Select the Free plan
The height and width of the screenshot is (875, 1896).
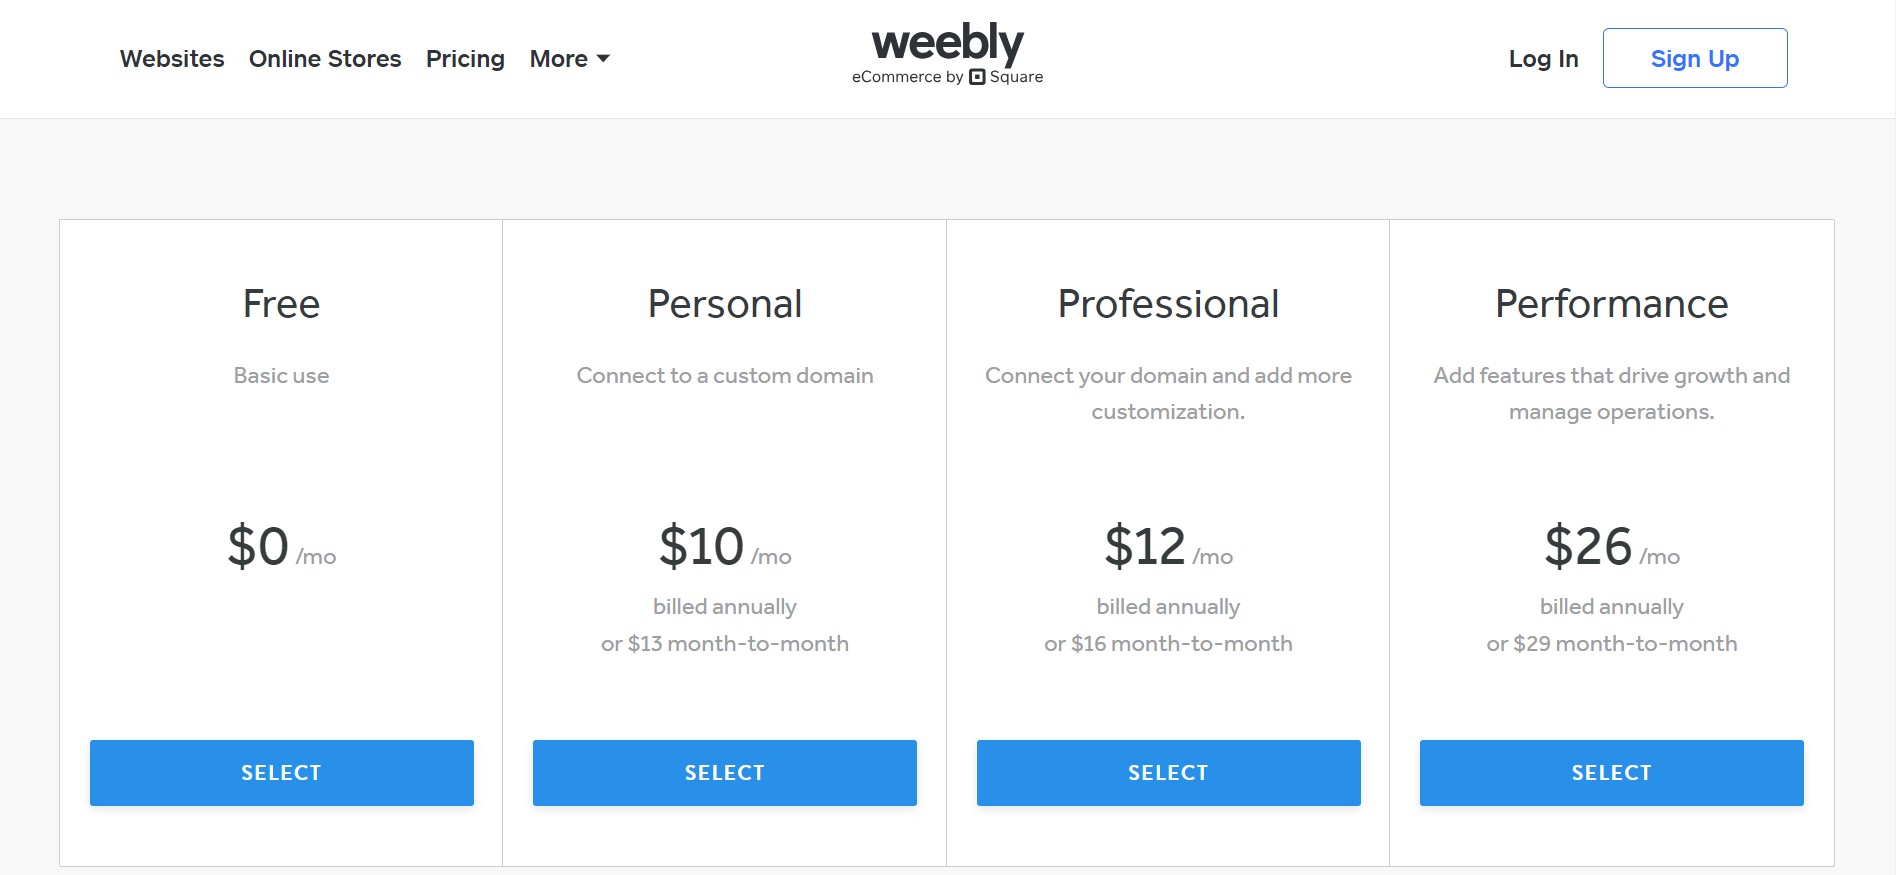pyautogui.click(x=281, y=772)
